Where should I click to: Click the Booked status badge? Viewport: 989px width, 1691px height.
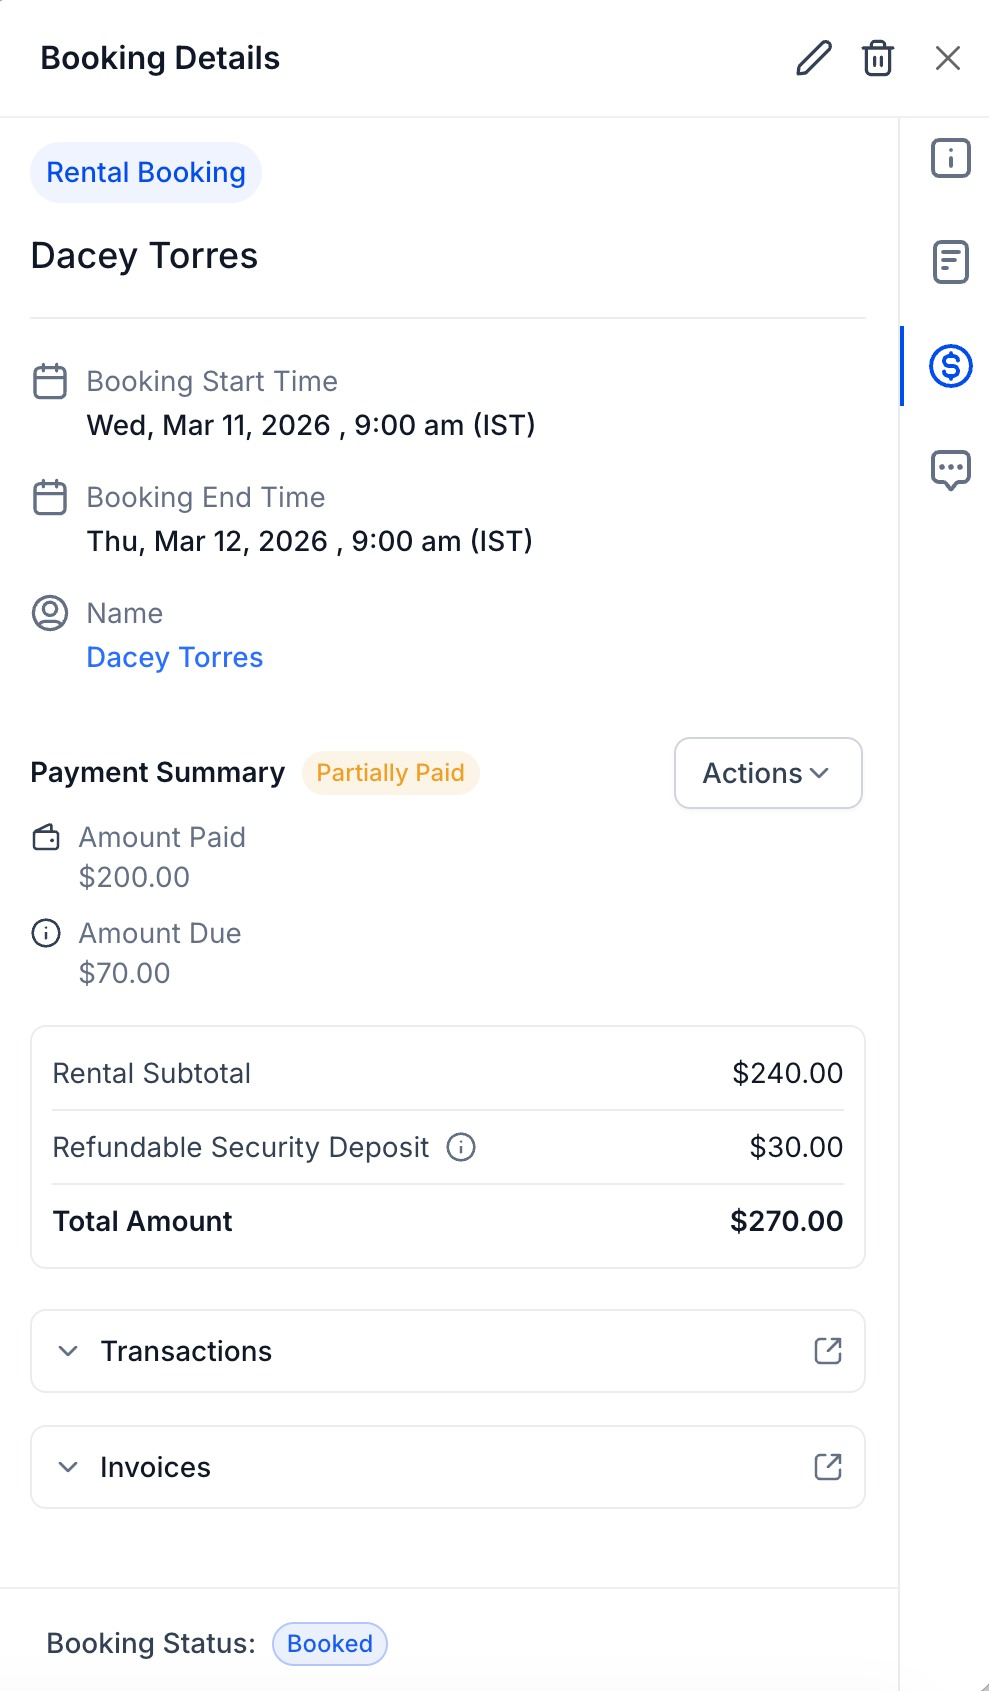tap(329, 1643)
